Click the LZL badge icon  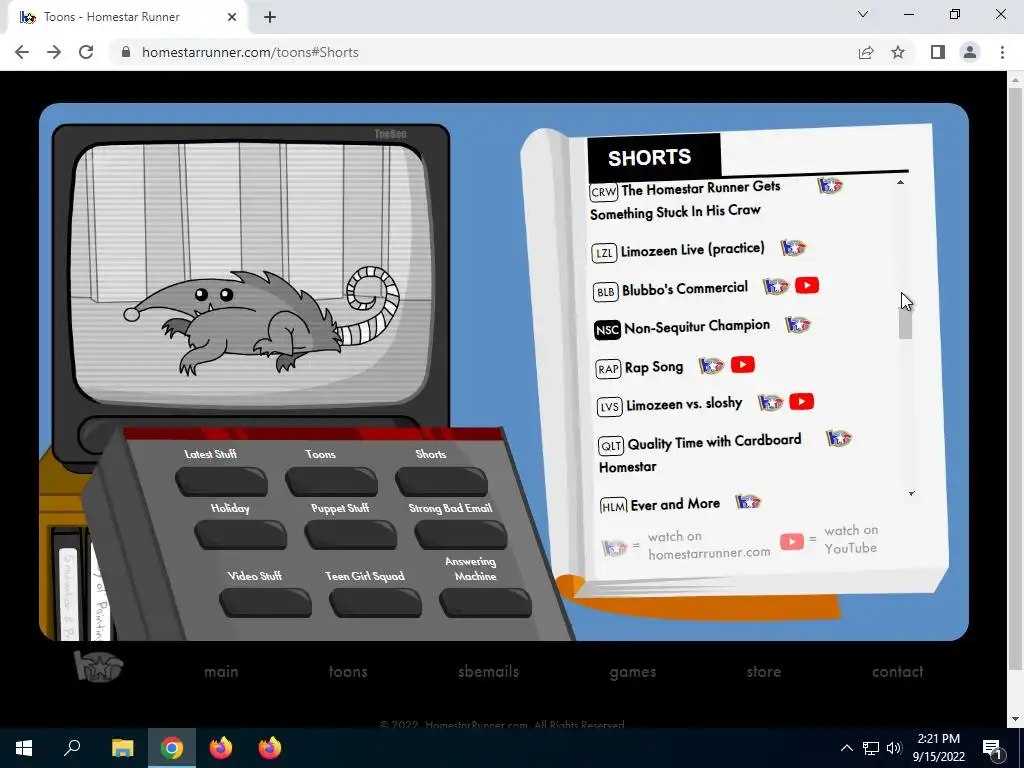[604, 253]
